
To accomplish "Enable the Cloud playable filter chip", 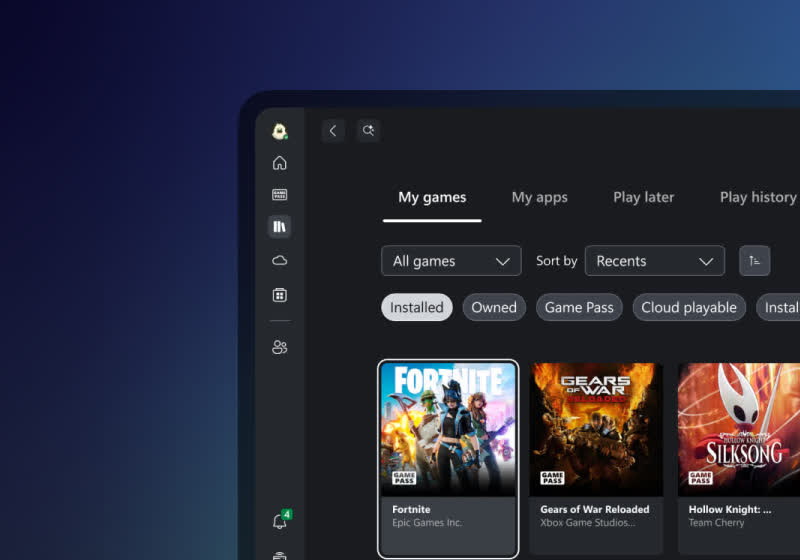I will point(688,307).
